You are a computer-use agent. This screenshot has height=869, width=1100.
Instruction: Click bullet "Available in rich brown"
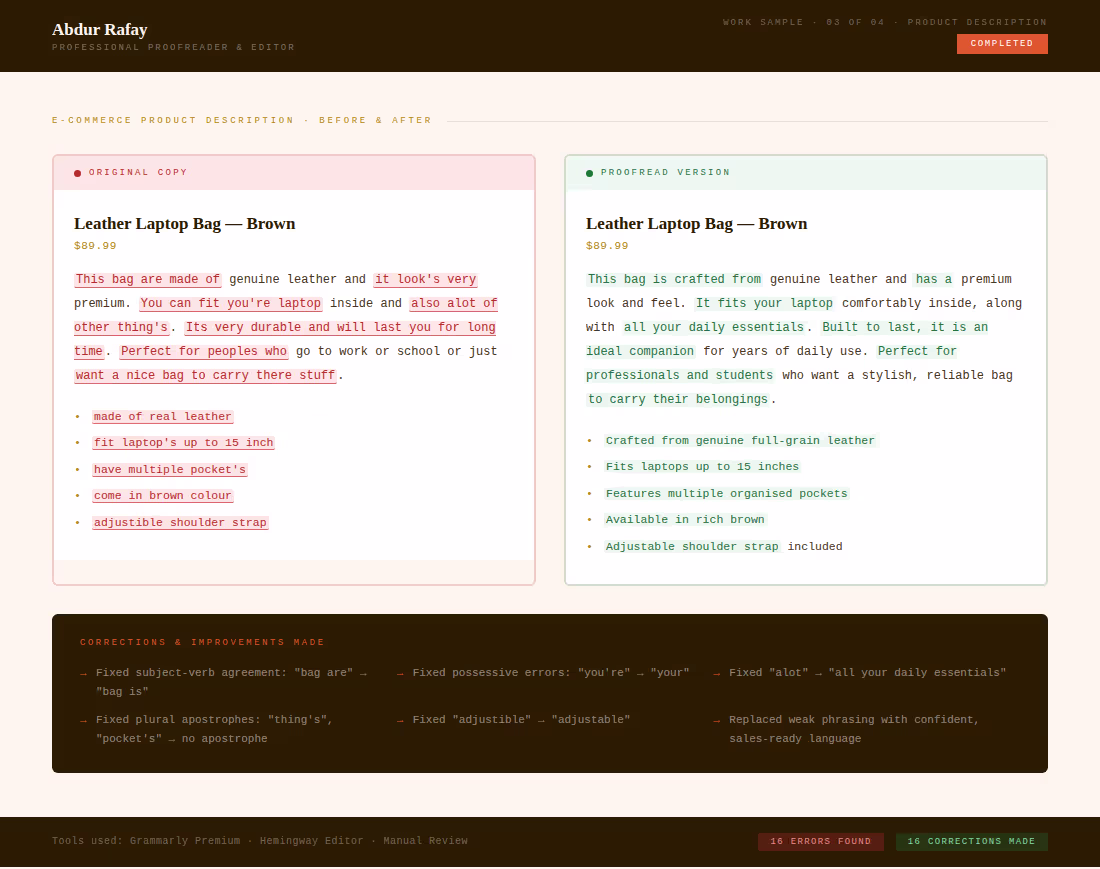pyautogui.click(x=685, y=520)
